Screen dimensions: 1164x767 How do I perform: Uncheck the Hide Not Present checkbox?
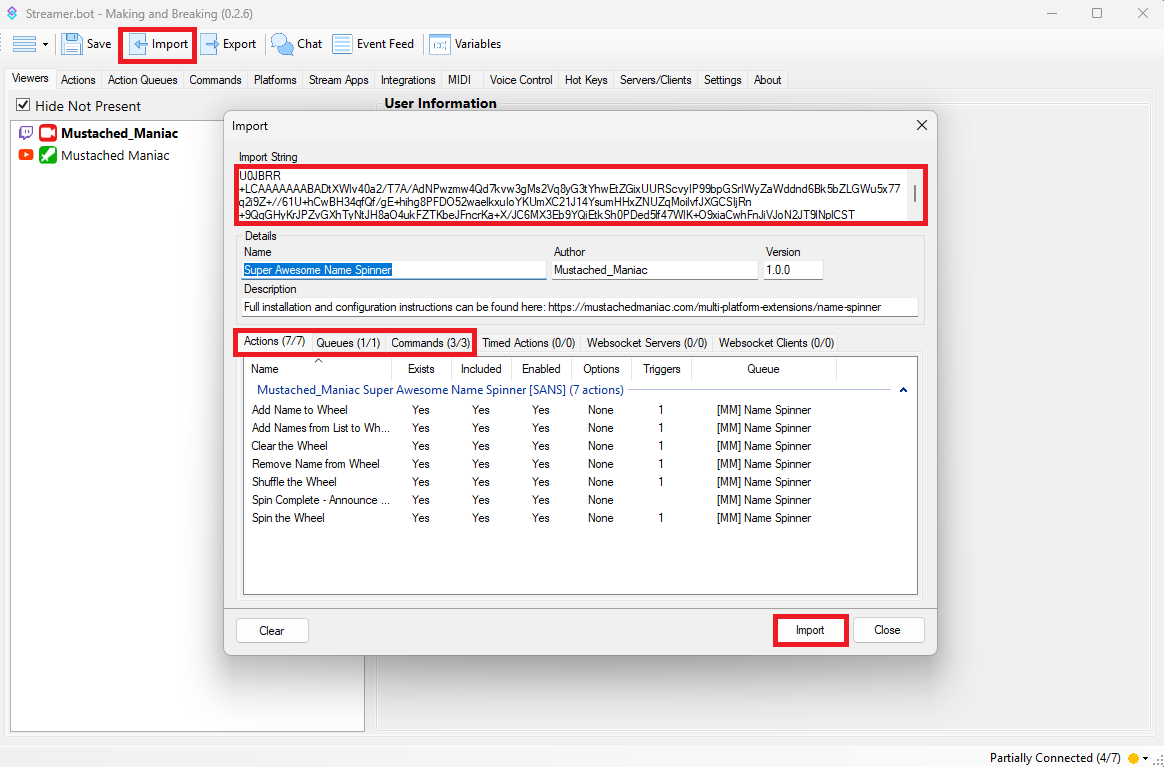pos(24,106)
